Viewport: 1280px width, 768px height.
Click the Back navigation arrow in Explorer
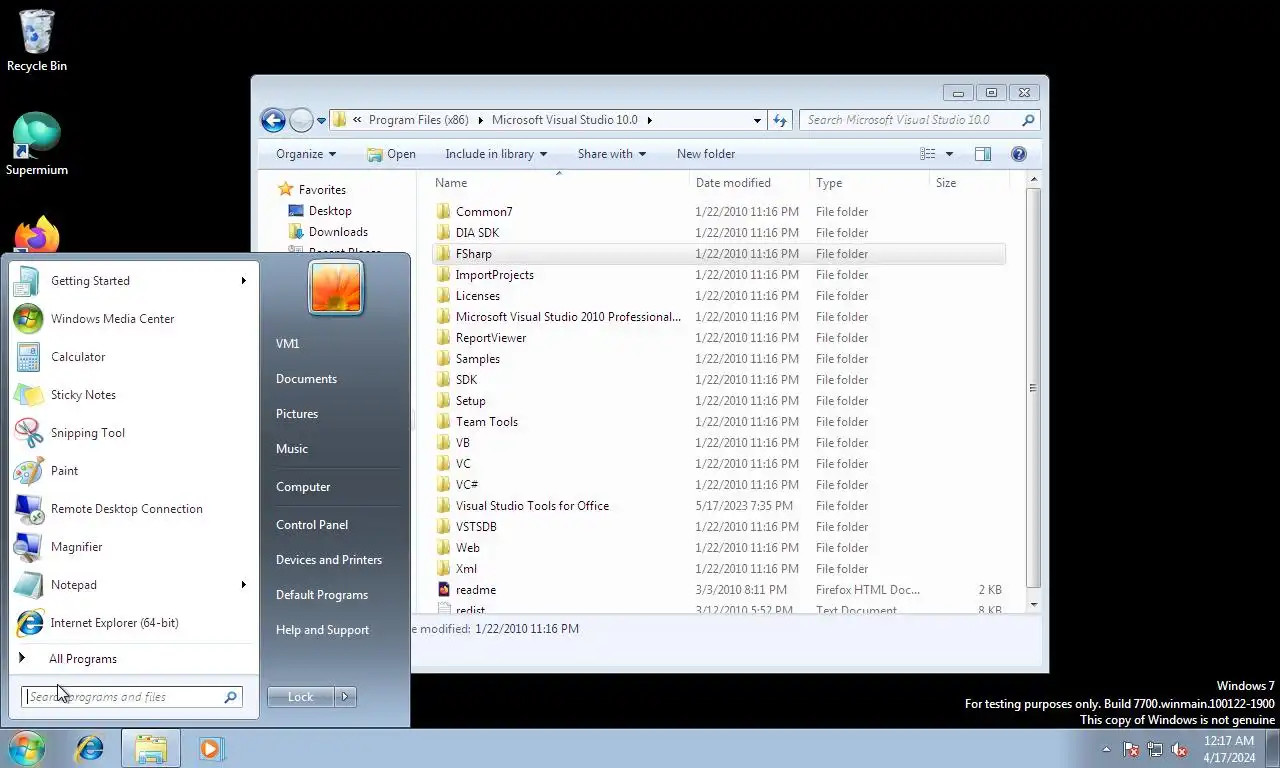click(273, 120)
